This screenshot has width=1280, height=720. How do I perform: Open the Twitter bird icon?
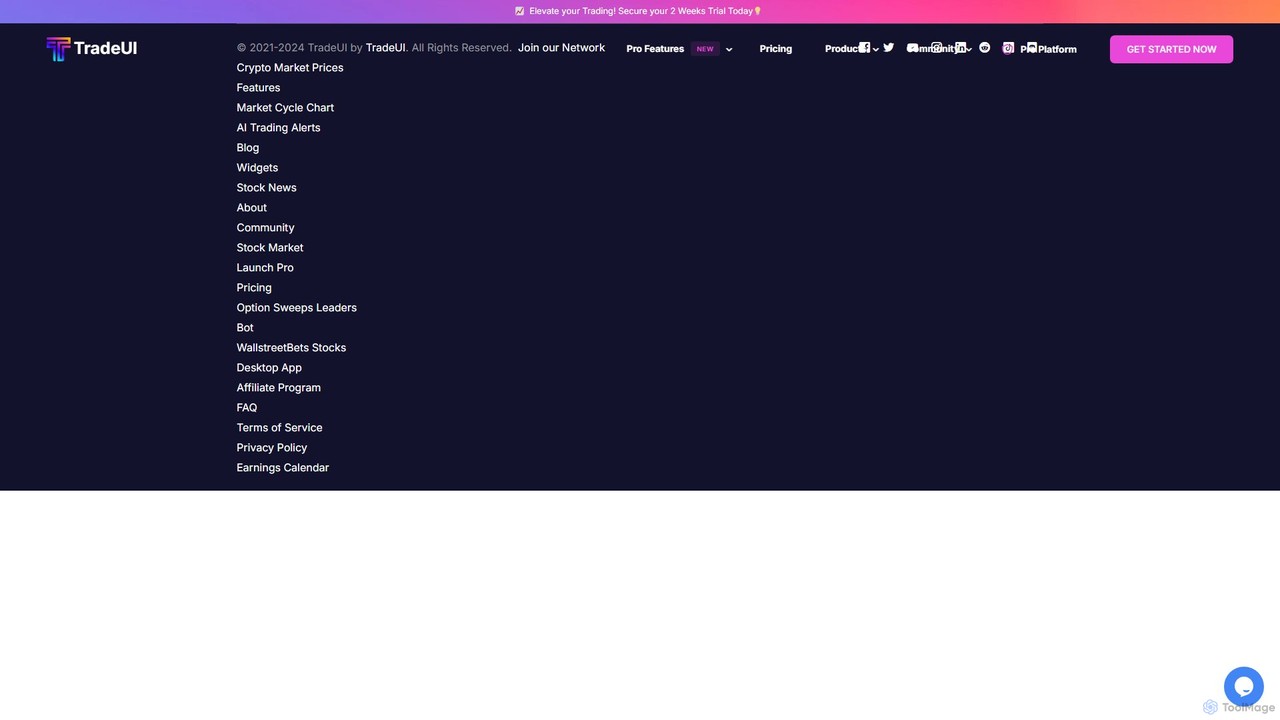[x=889, y=48]
